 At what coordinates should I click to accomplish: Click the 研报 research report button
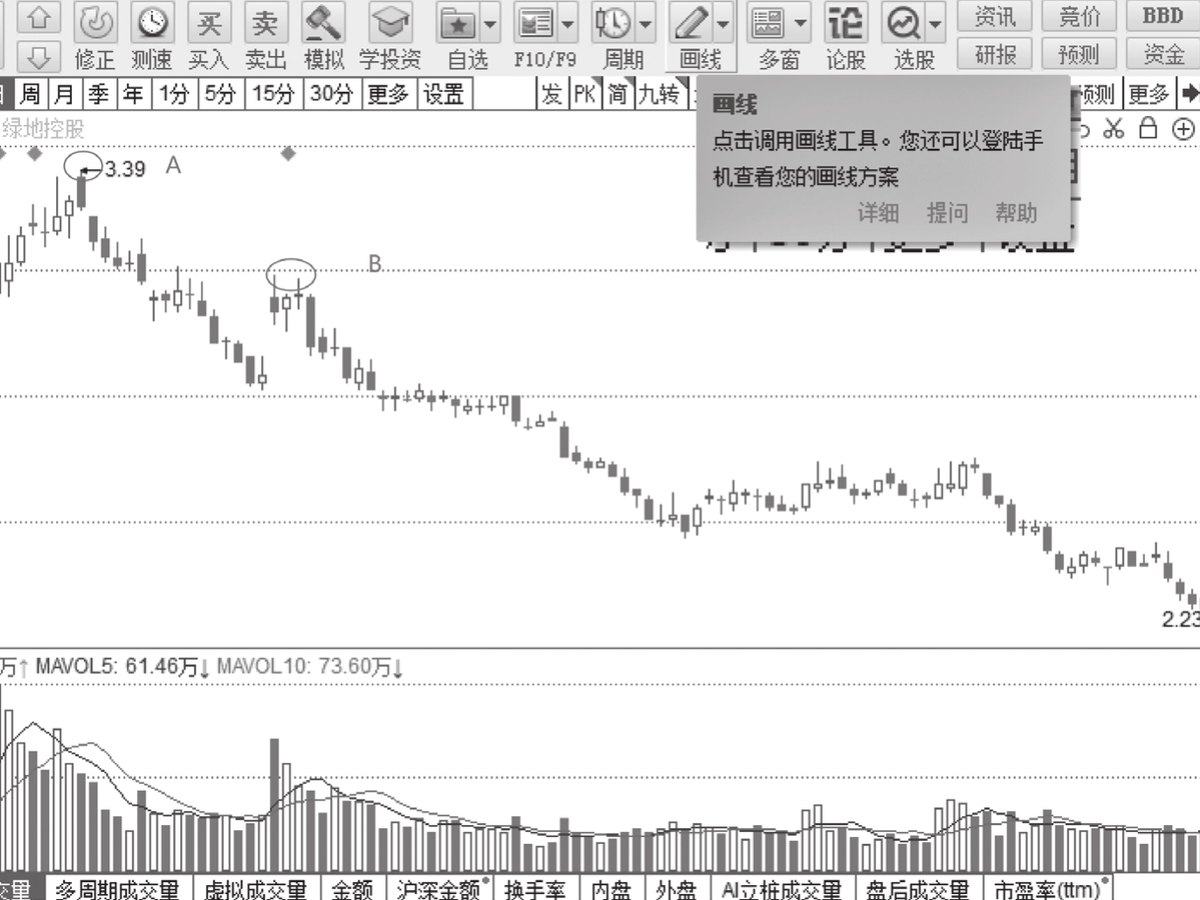[995, 53]
